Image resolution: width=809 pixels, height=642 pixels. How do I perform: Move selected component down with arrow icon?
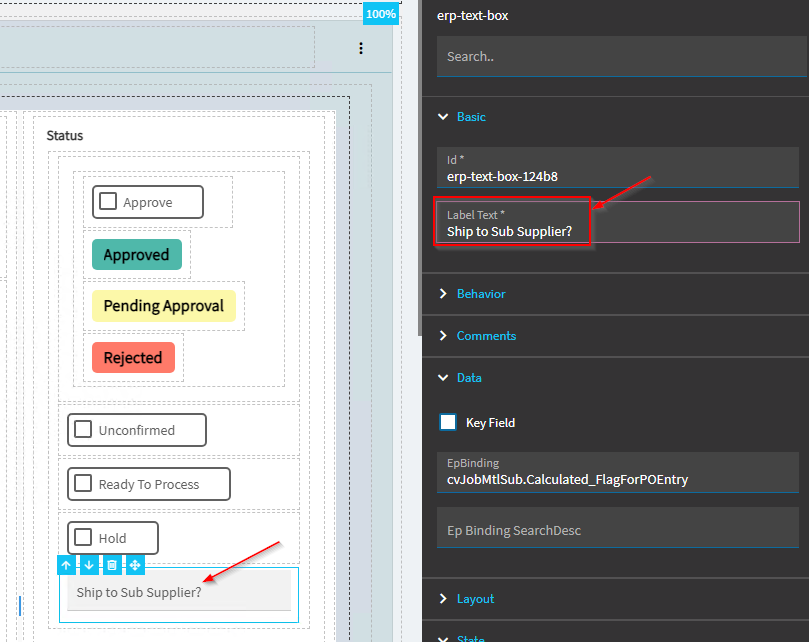89,565
